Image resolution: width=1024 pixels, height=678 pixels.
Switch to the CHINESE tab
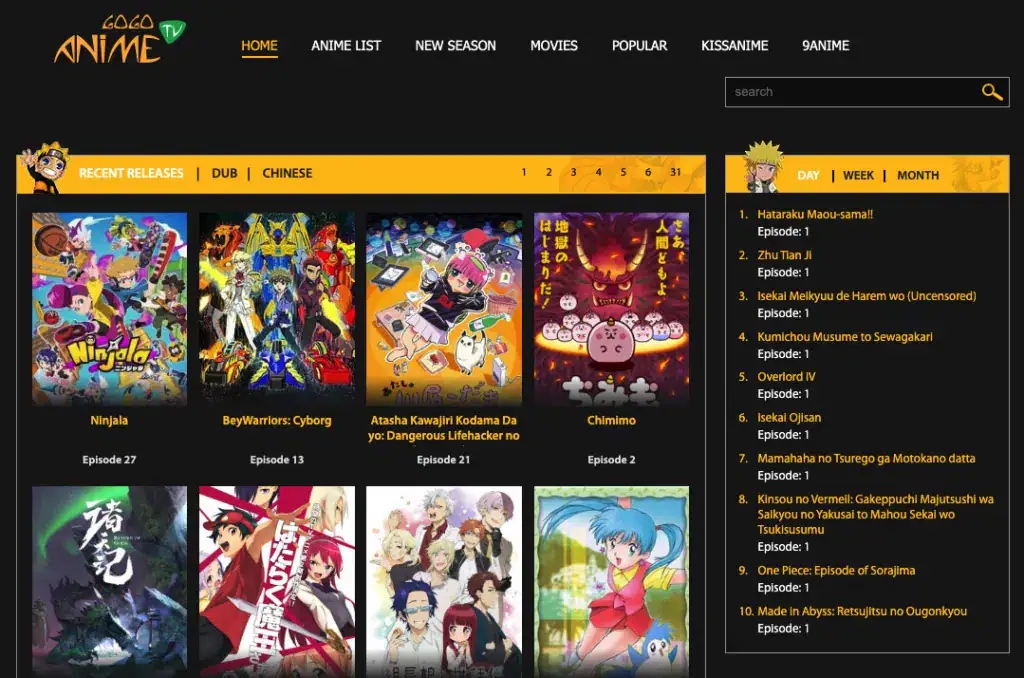(x=287, y=172)
